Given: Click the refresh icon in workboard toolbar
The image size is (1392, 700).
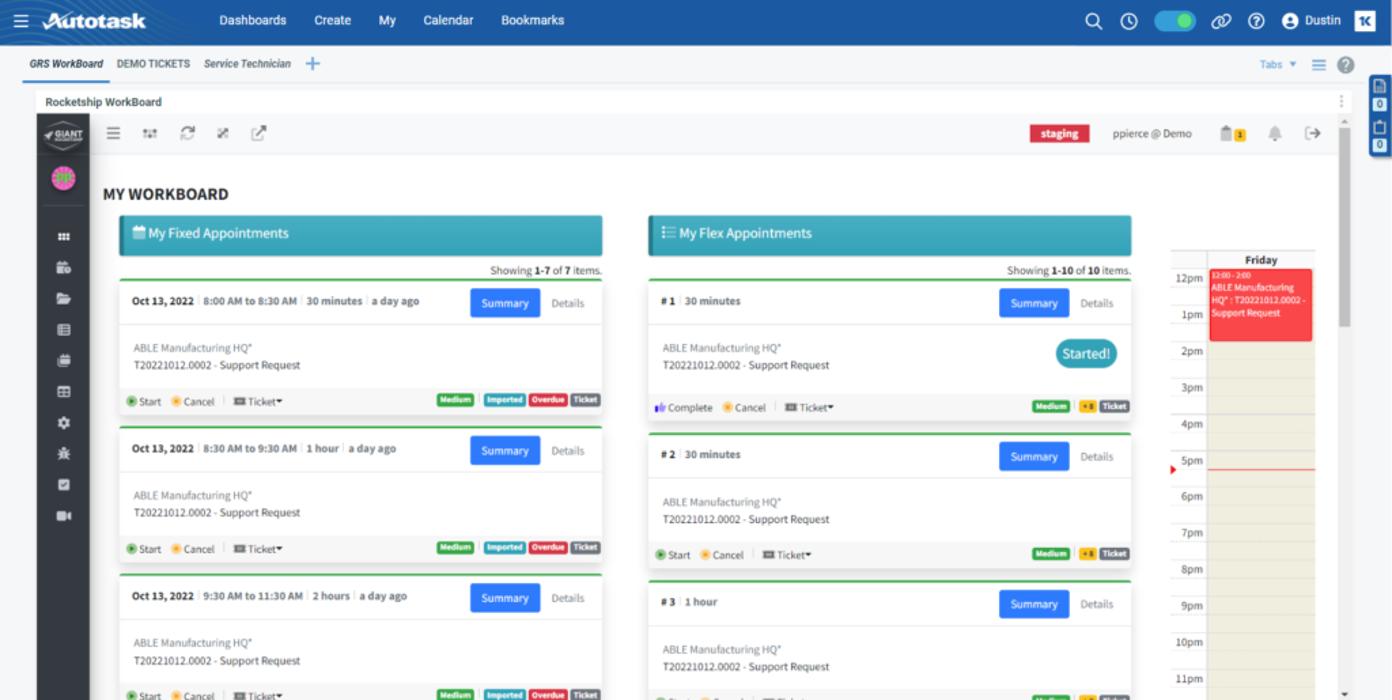Looking at the screenshot, I should pos(187,133).
